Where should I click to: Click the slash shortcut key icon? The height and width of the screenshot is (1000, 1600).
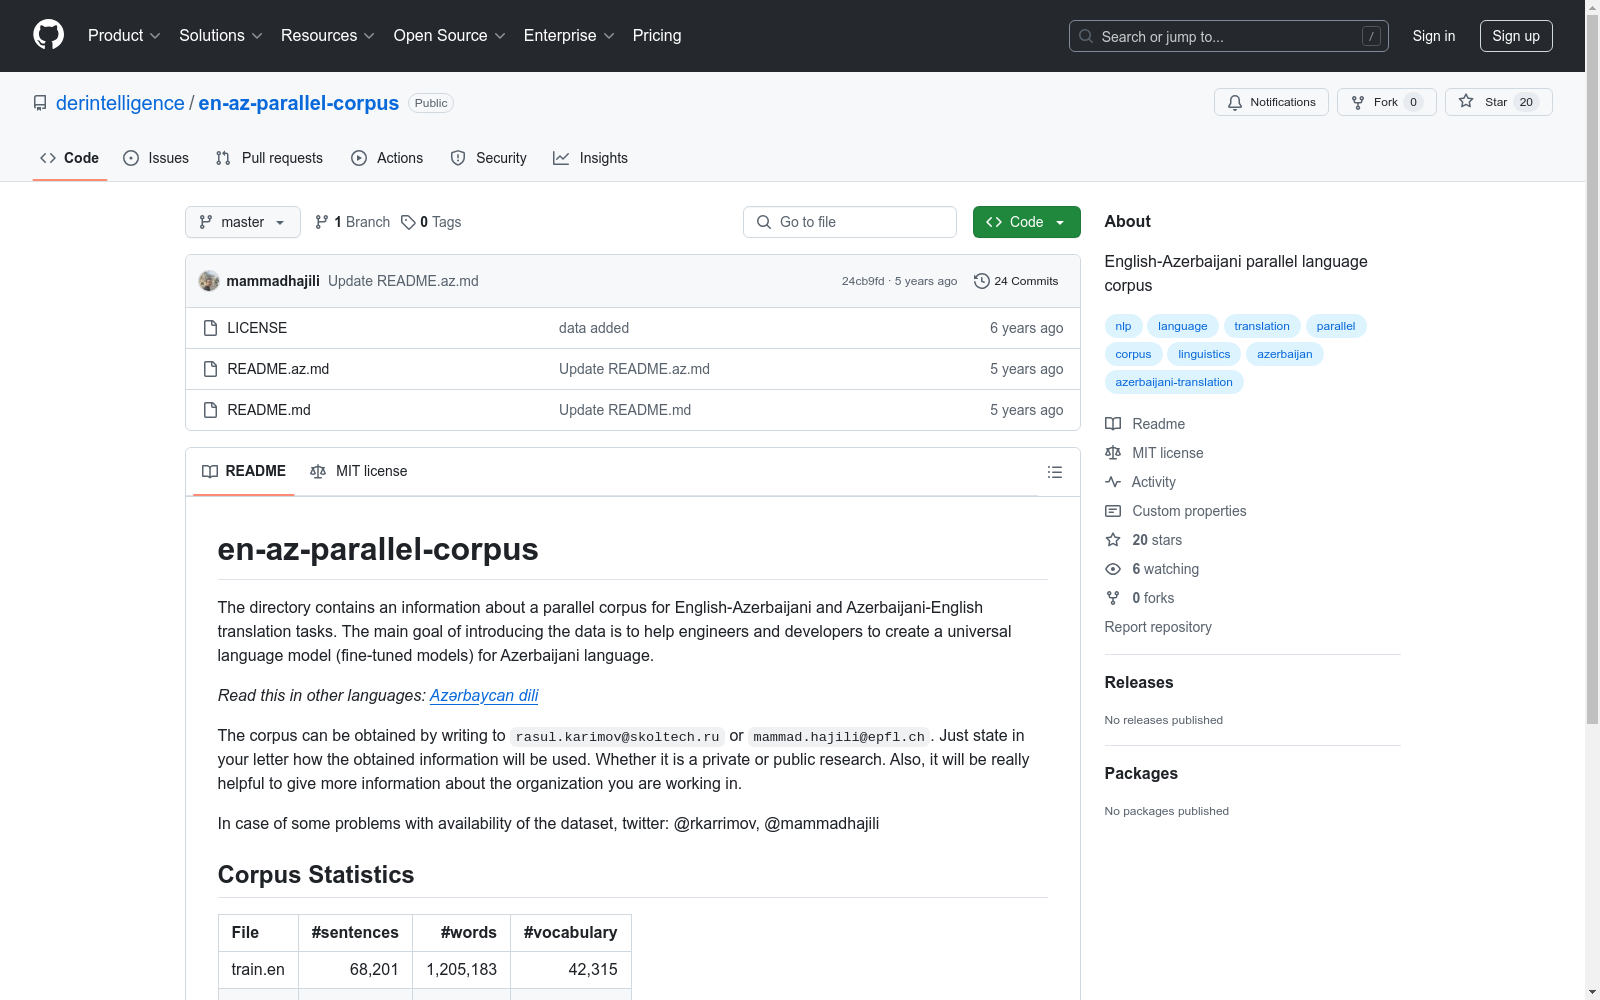(1371, 36)
